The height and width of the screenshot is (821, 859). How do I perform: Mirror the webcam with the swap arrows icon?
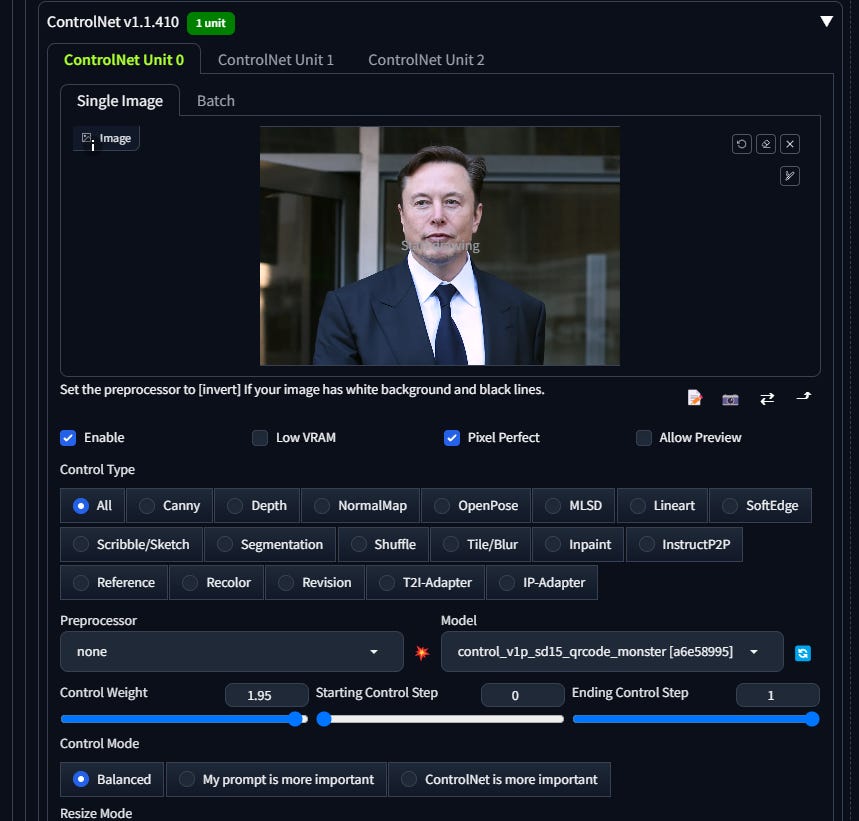767,398
